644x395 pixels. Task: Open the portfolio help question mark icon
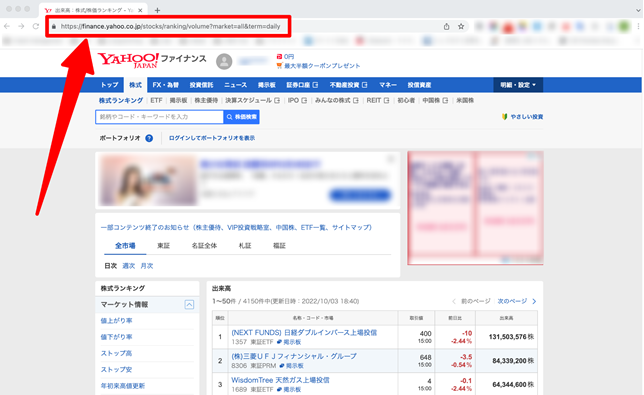point(149,138)
